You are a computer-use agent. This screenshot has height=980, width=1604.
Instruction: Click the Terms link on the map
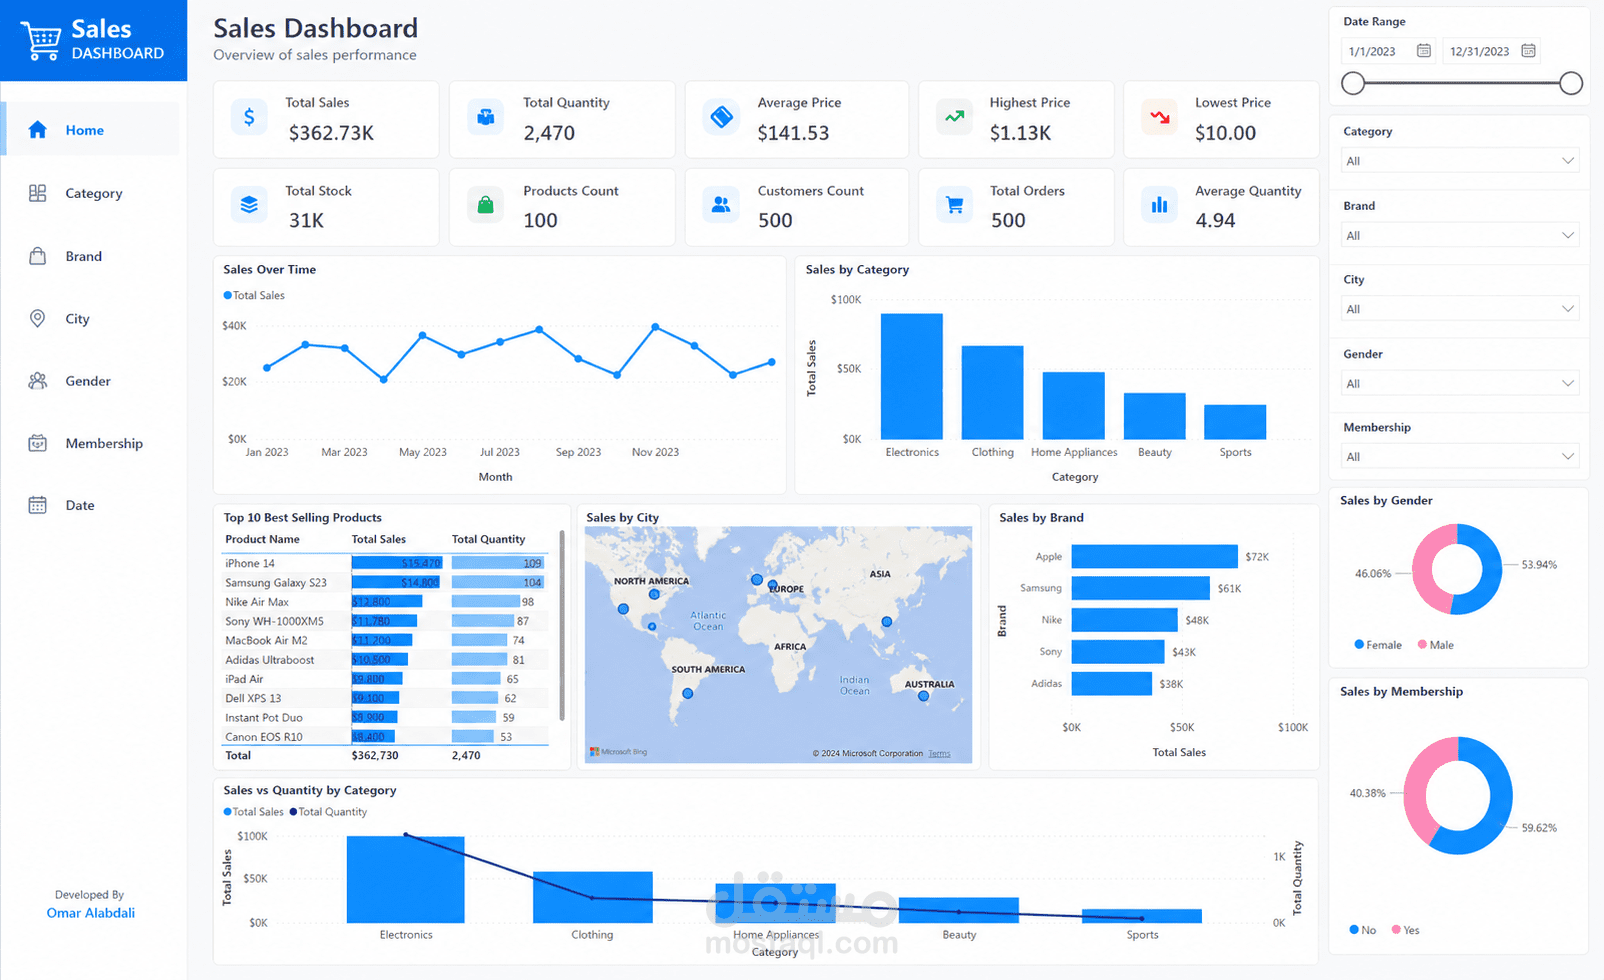(x=939, y=754)
